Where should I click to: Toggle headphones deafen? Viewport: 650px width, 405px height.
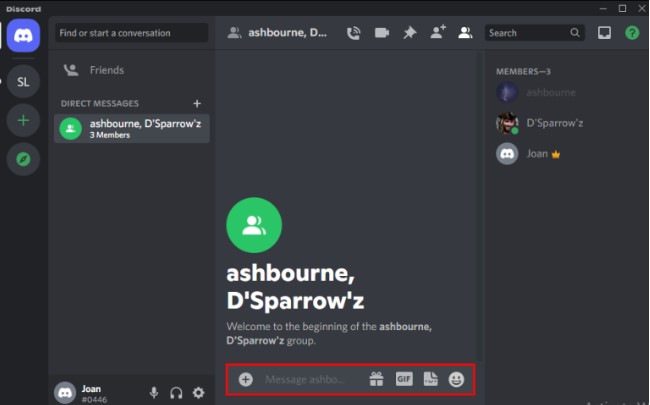176,393
